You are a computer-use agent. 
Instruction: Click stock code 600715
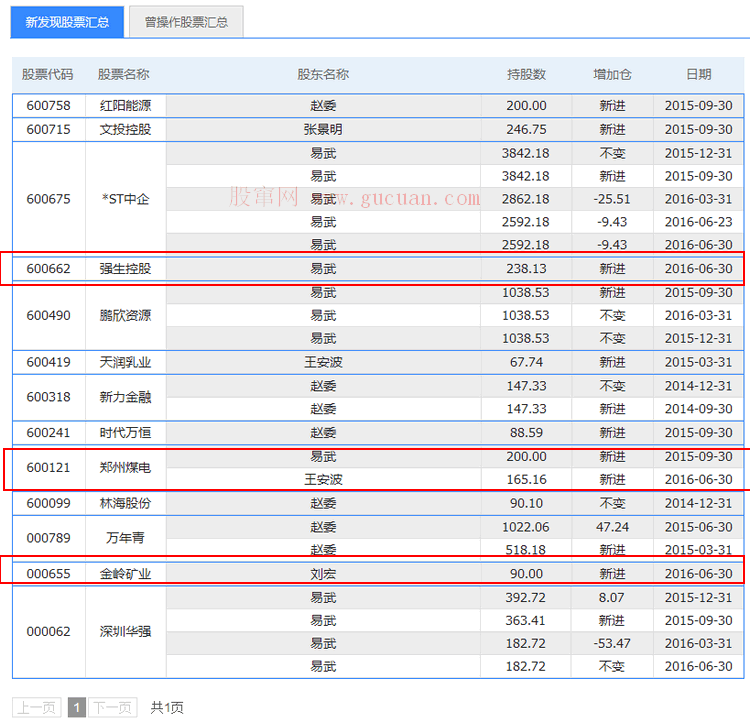(x=48, y=130)
